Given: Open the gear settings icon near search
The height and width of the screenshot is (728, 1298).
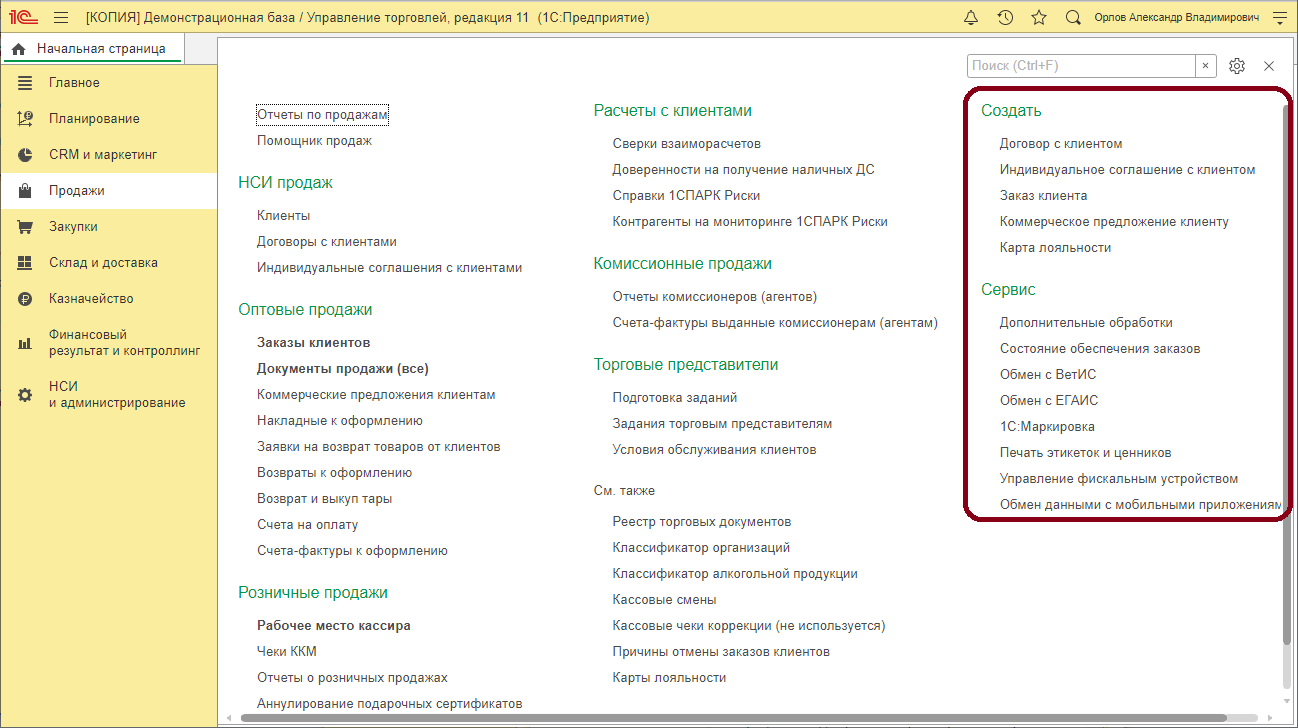Looking at the screenshot, I should pyautogui.click(x=1237, y=65).
